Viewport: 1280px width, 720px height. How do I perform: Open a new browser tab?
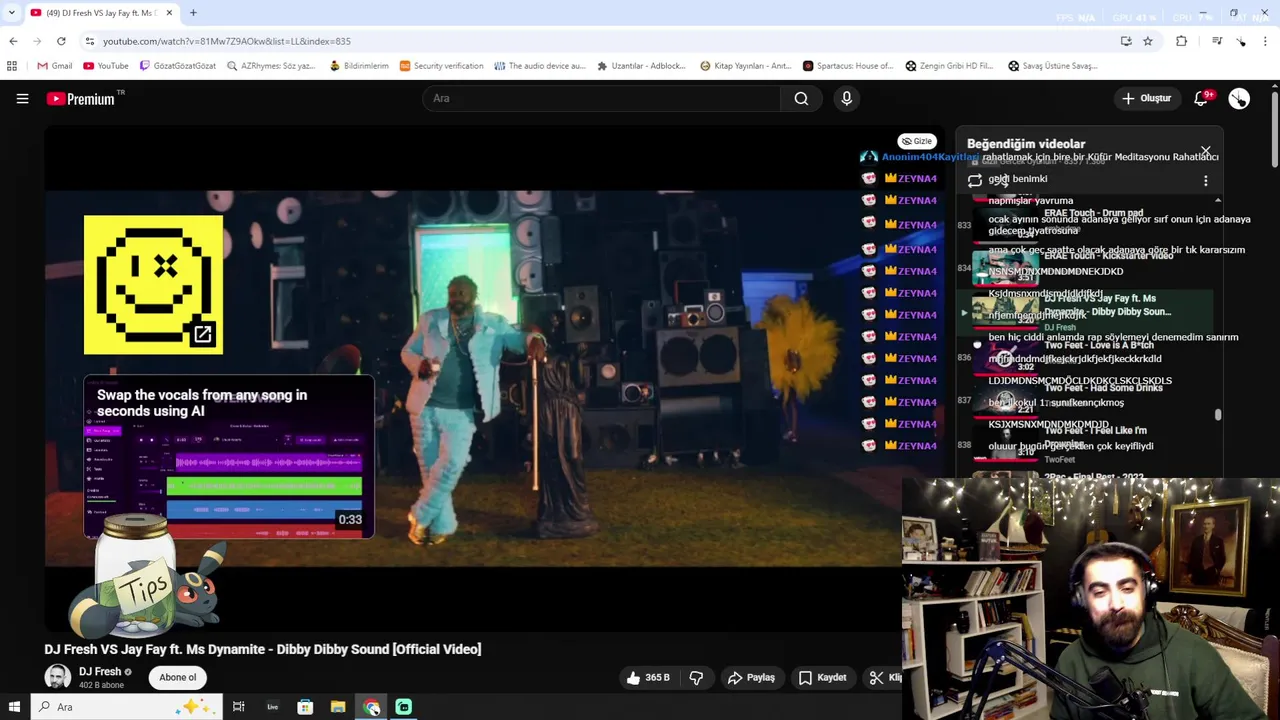tap(193, 13)
